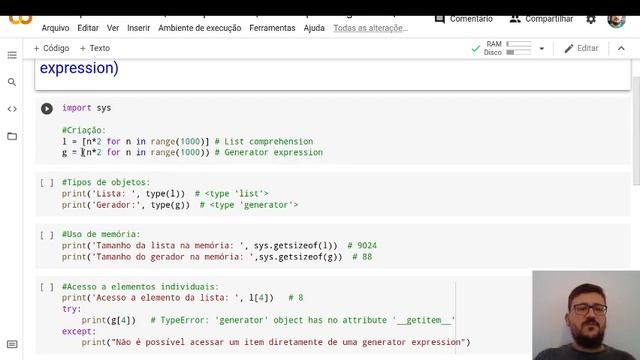Click the 'Acesso a elemento da lista' line

182,298
